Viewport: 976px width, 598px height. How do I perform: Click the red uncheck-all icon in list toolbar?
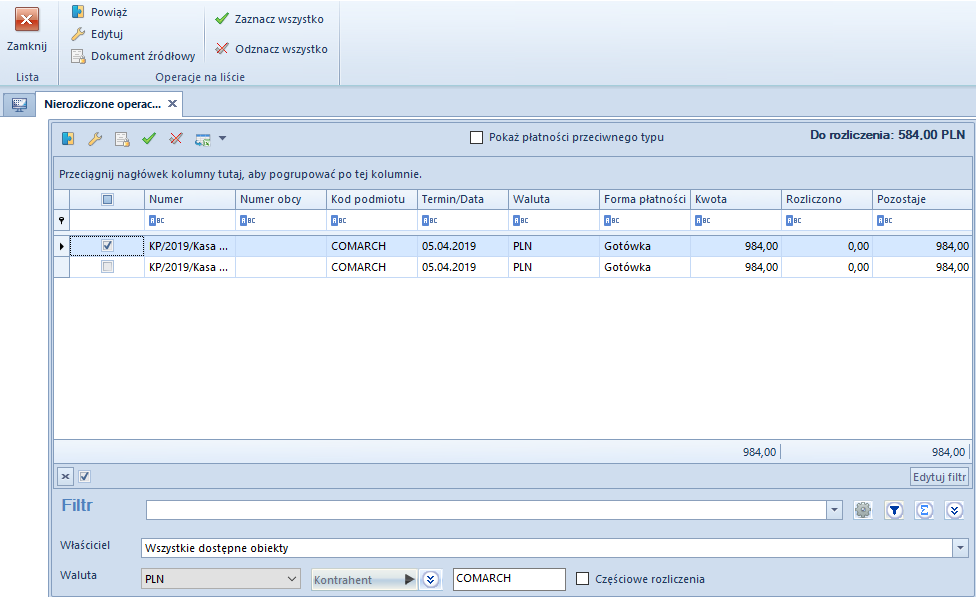[176, 138]
